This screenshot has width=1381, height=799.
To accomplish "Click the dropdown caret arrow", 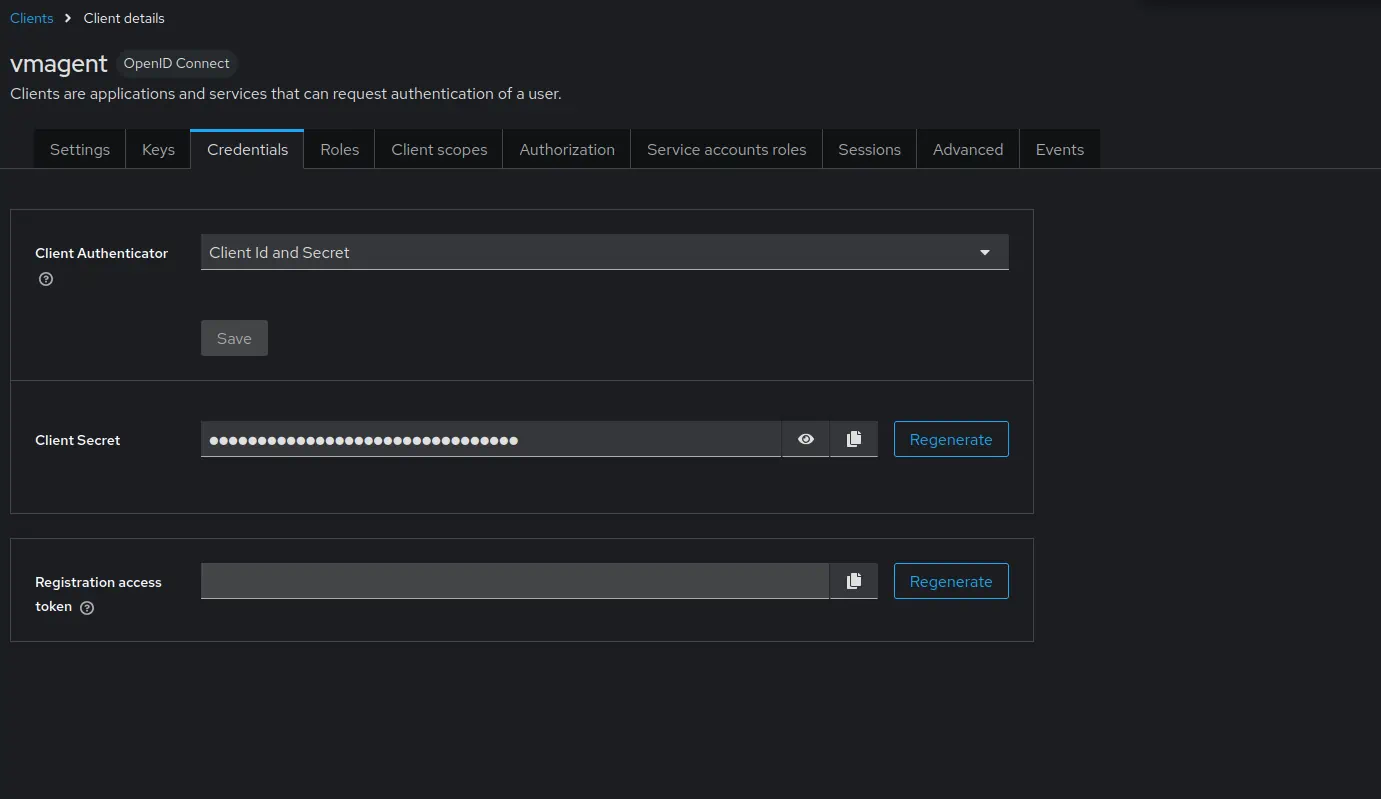I will (984, 252).
